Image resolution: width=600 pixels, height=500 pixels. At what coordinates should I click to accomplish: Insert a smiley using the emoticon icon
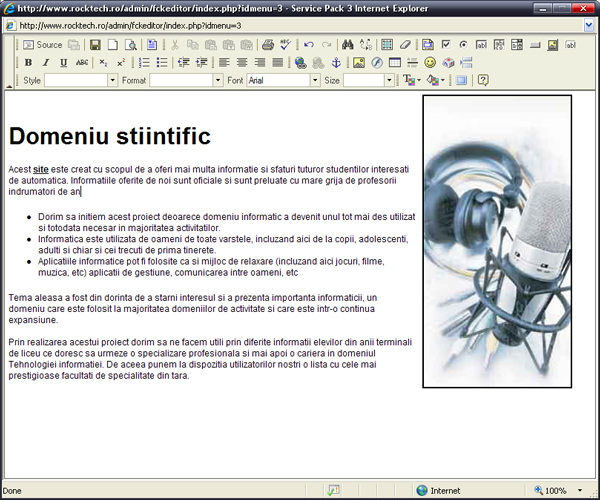430,62
